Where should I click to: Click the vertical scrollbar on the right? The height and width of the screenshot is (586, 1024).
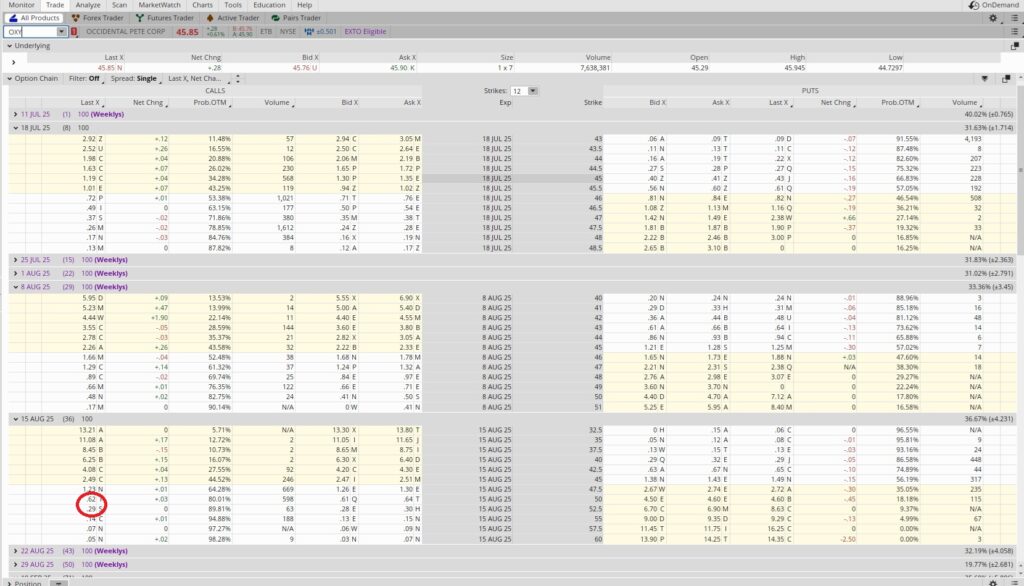click(1019, 300)
